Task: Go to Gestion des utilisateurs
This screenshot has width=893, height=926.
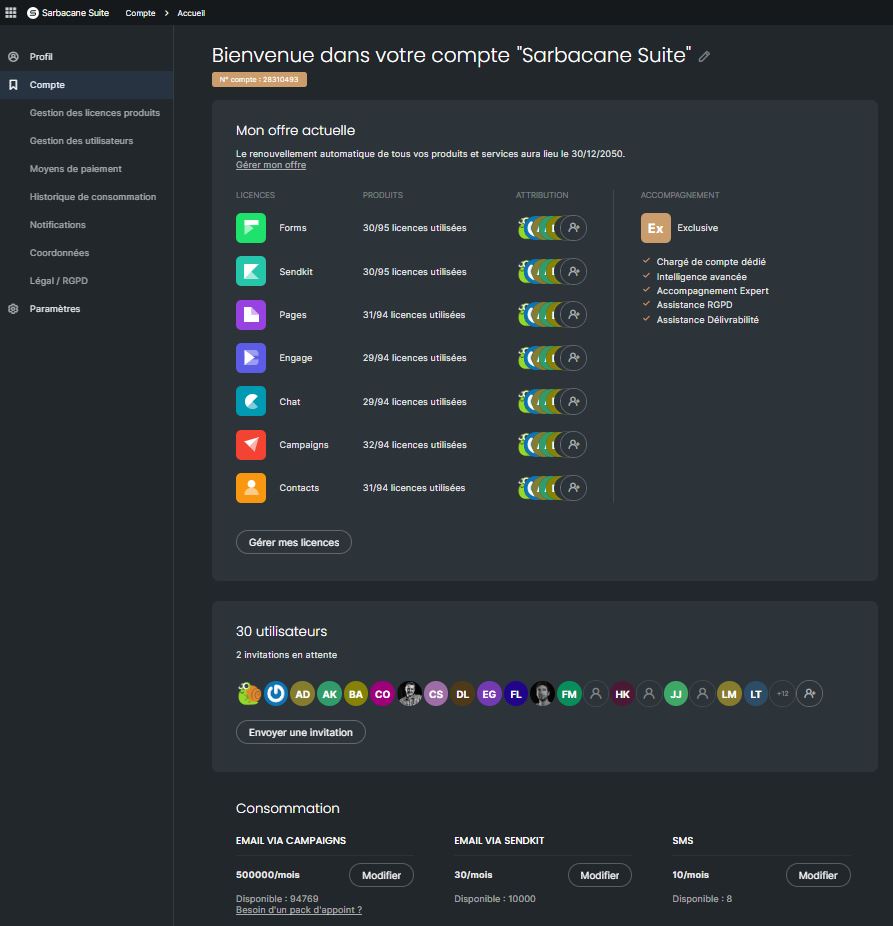Action: click(81, 141)
